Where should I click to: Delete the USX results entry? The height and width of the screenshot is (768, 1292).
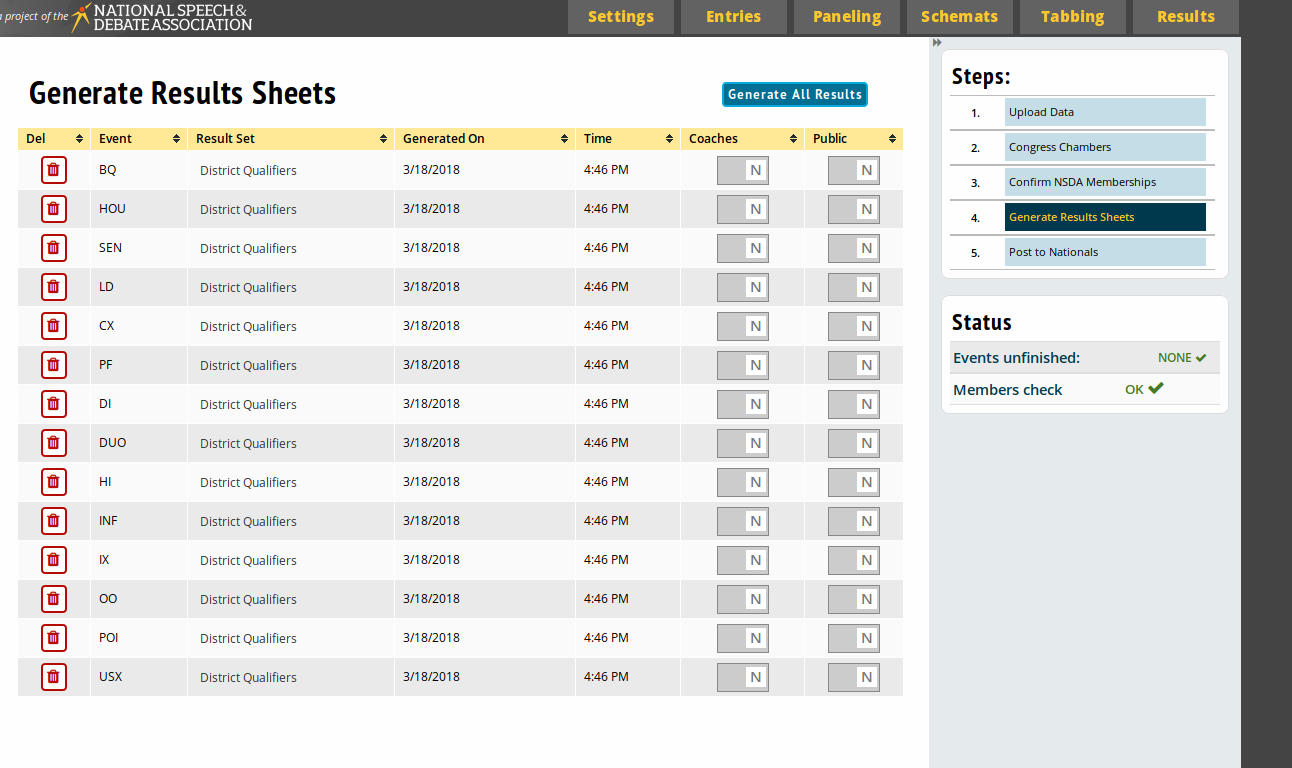click(x=54, y=677)
